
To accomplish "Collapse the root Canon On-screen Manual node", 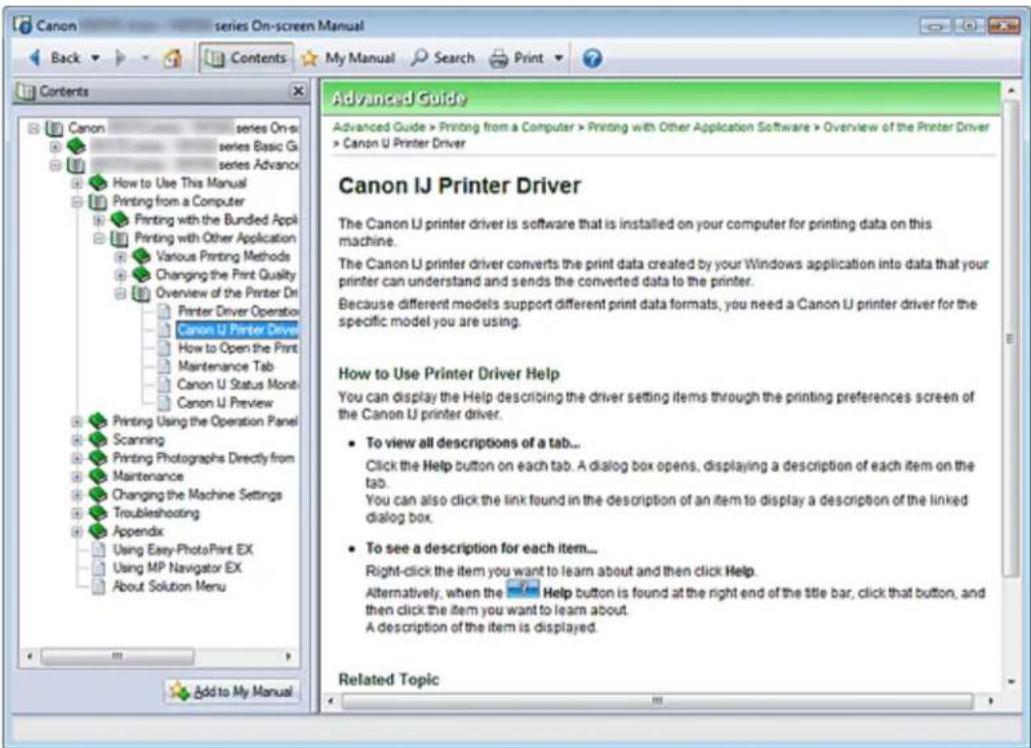I will click(34, 128).
